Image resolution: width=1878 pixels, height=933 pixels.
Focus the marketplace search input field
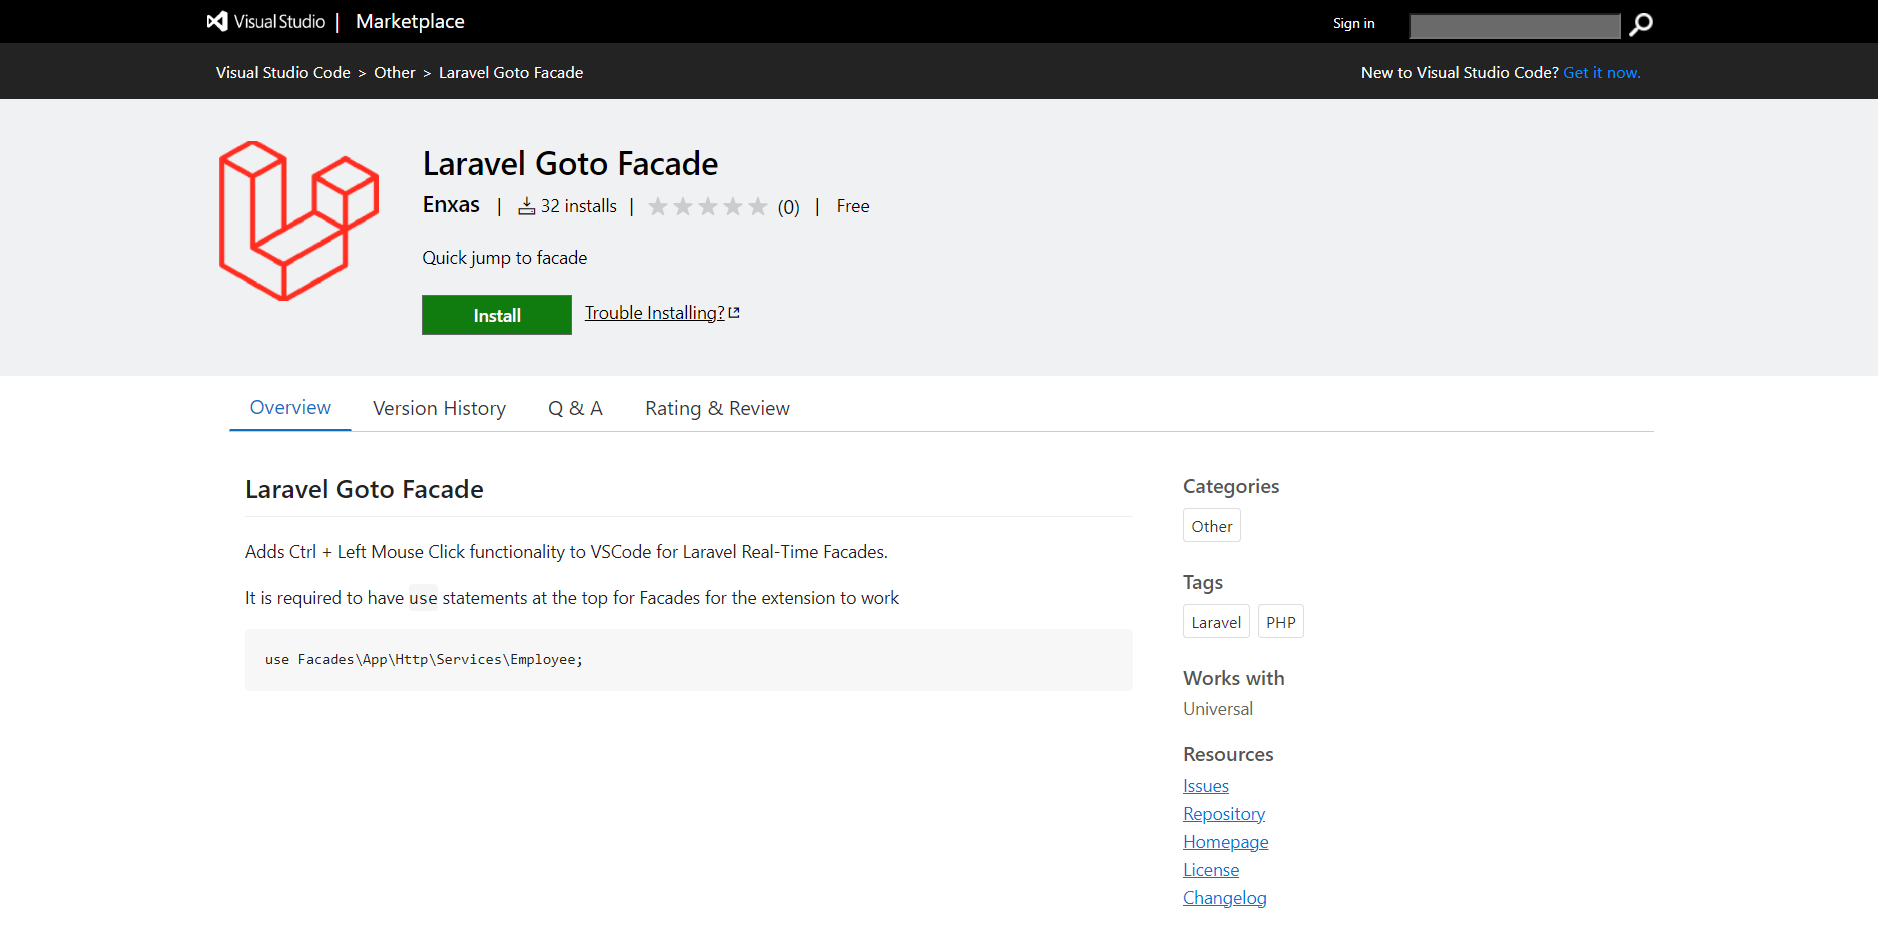[1514, 26]
